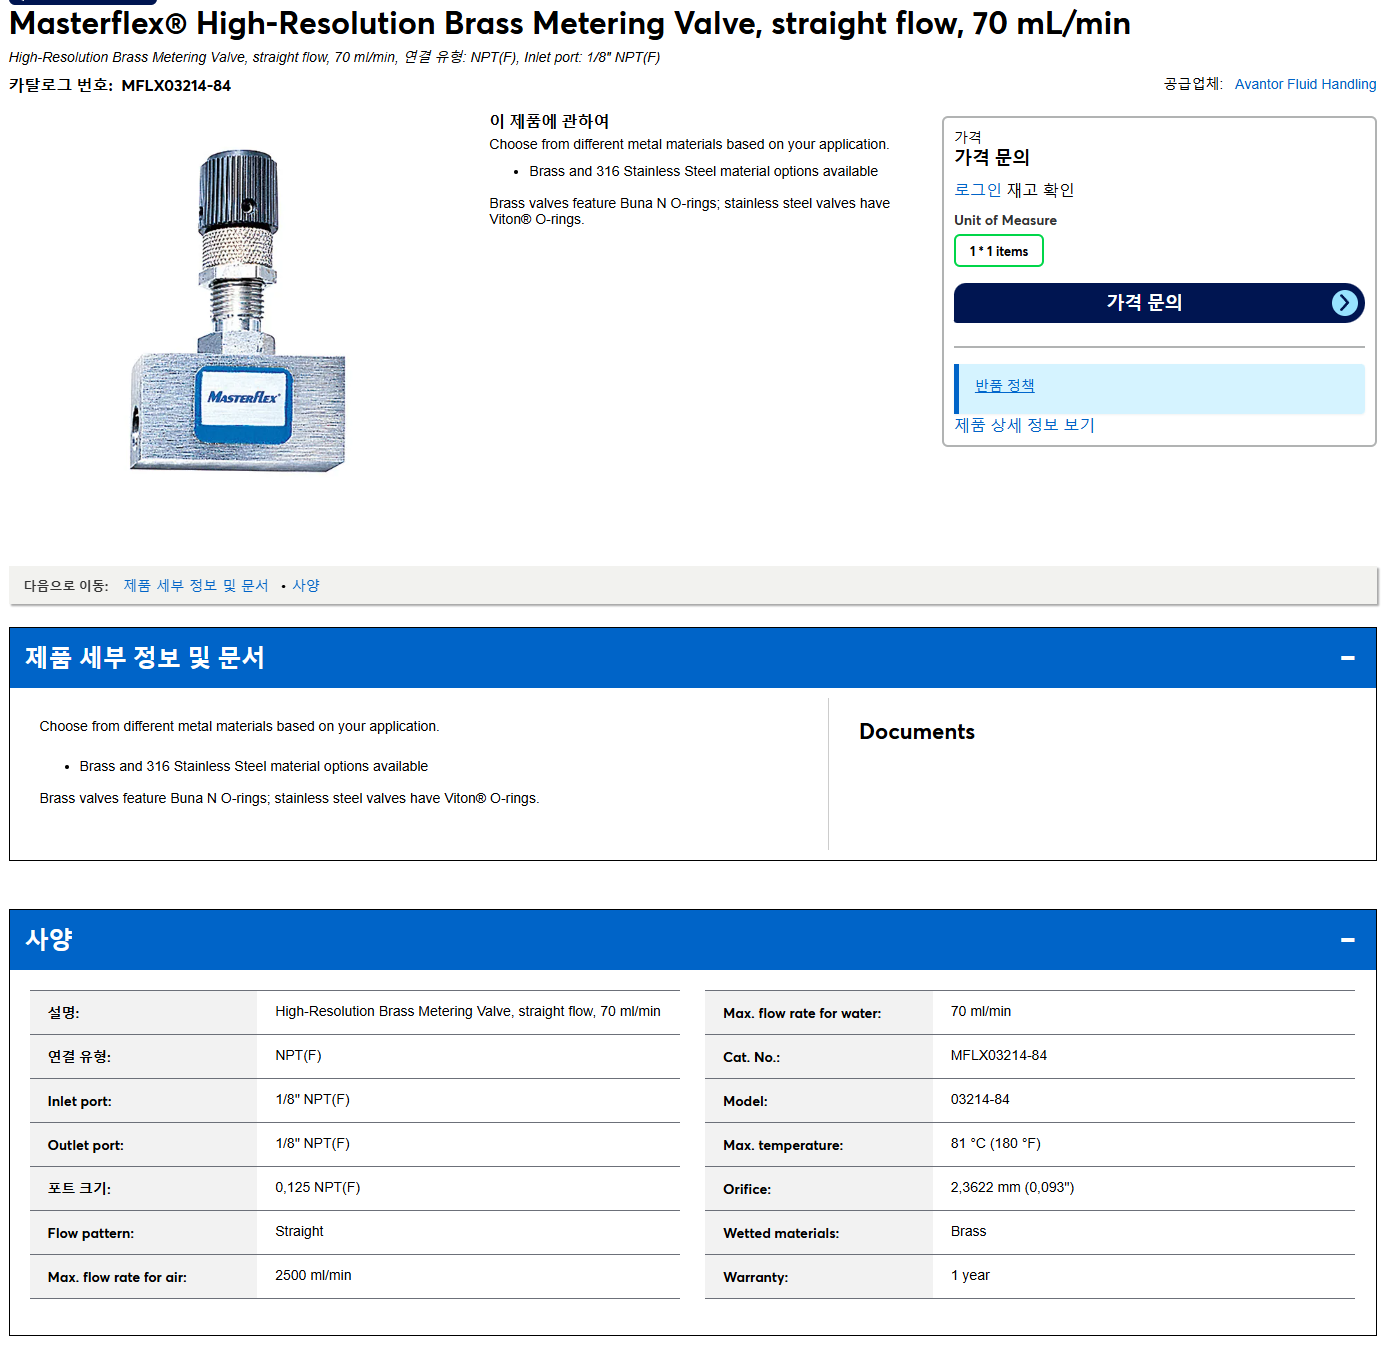The height and width of the screenshot is (1356, 1384).
Task: Click the 로그인 link to check stock
Action: point(977,190)
